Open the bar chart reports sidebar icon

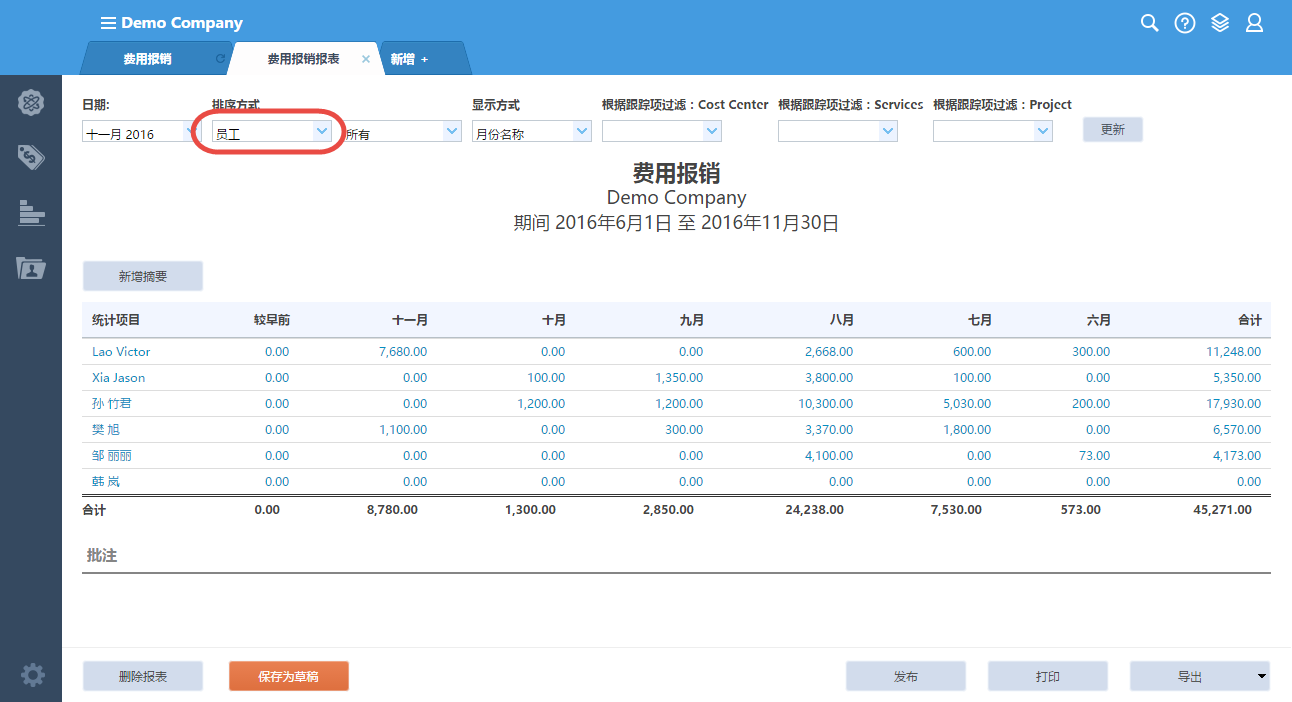coord(31,212)
